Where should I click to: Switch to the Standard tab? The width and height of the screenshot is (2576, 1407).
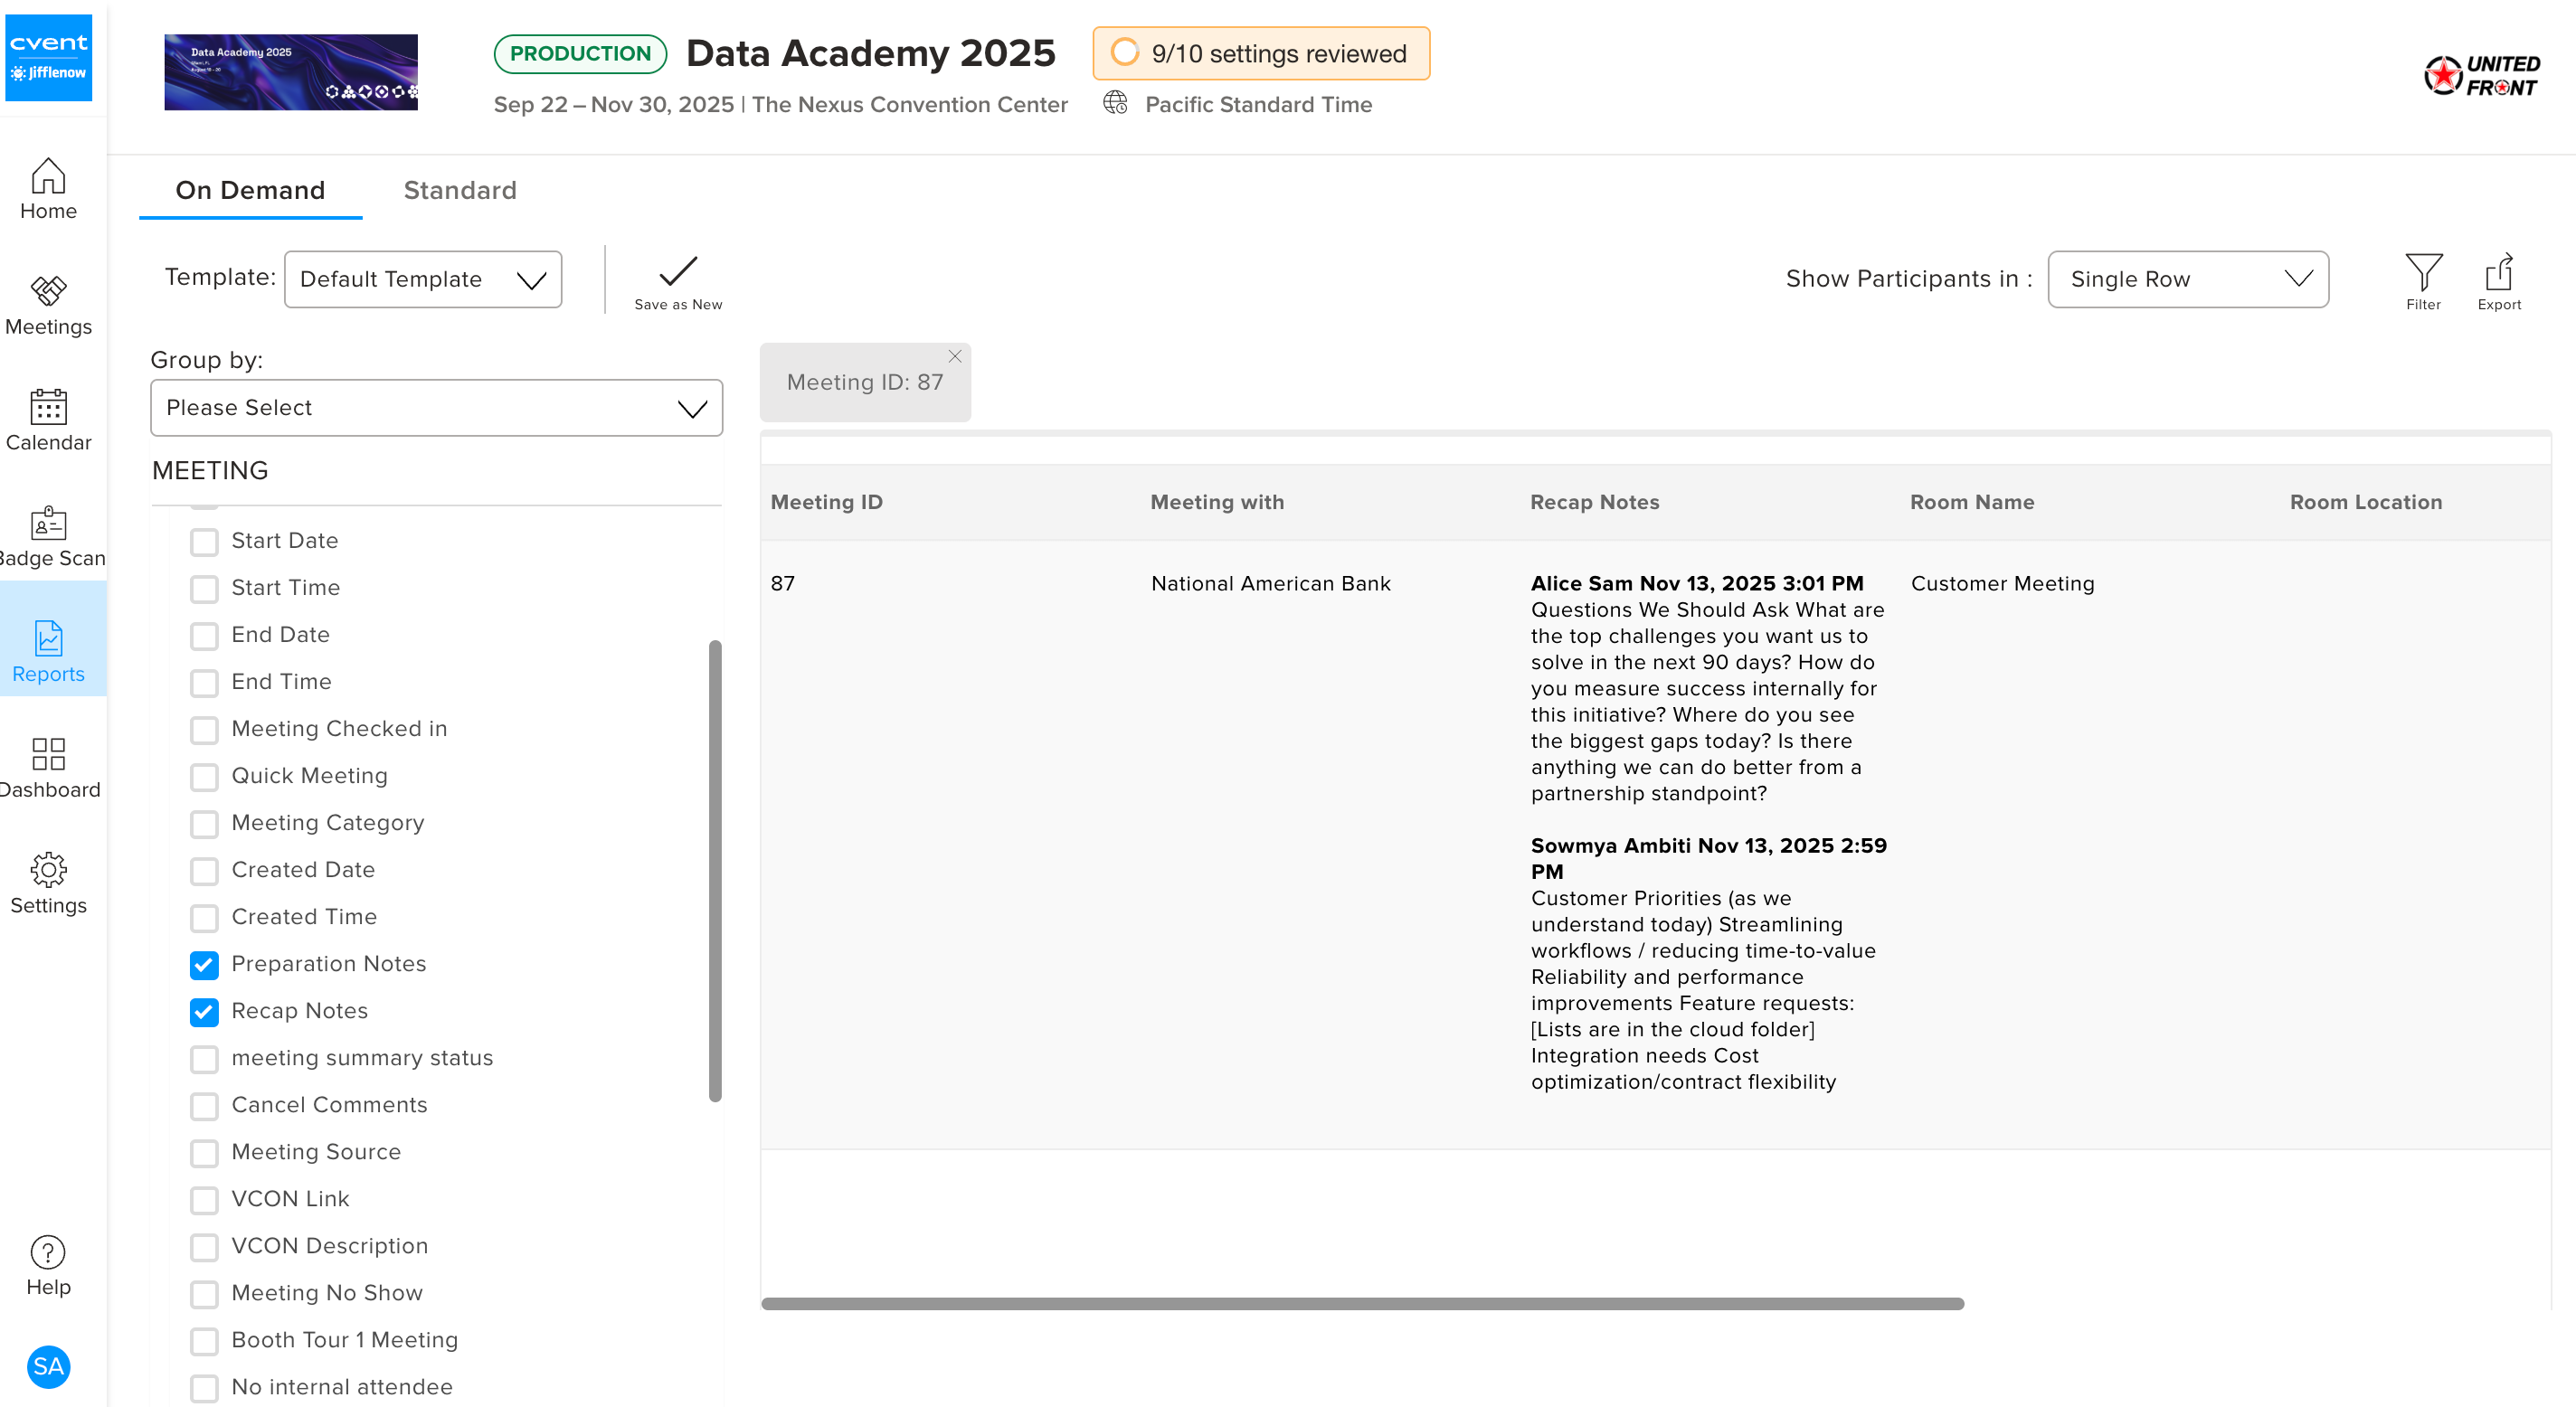click(460, 190)
